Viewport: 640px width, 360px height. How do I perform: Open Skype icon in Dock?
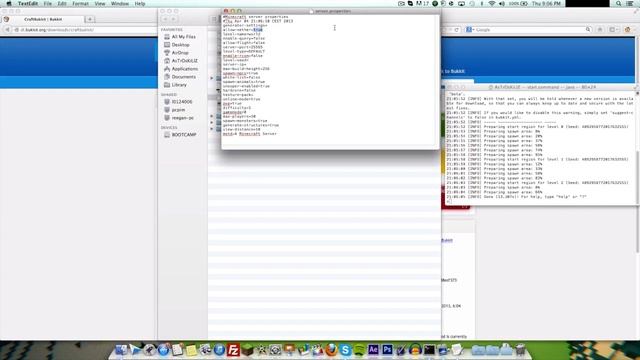click(x=345, y=350)
